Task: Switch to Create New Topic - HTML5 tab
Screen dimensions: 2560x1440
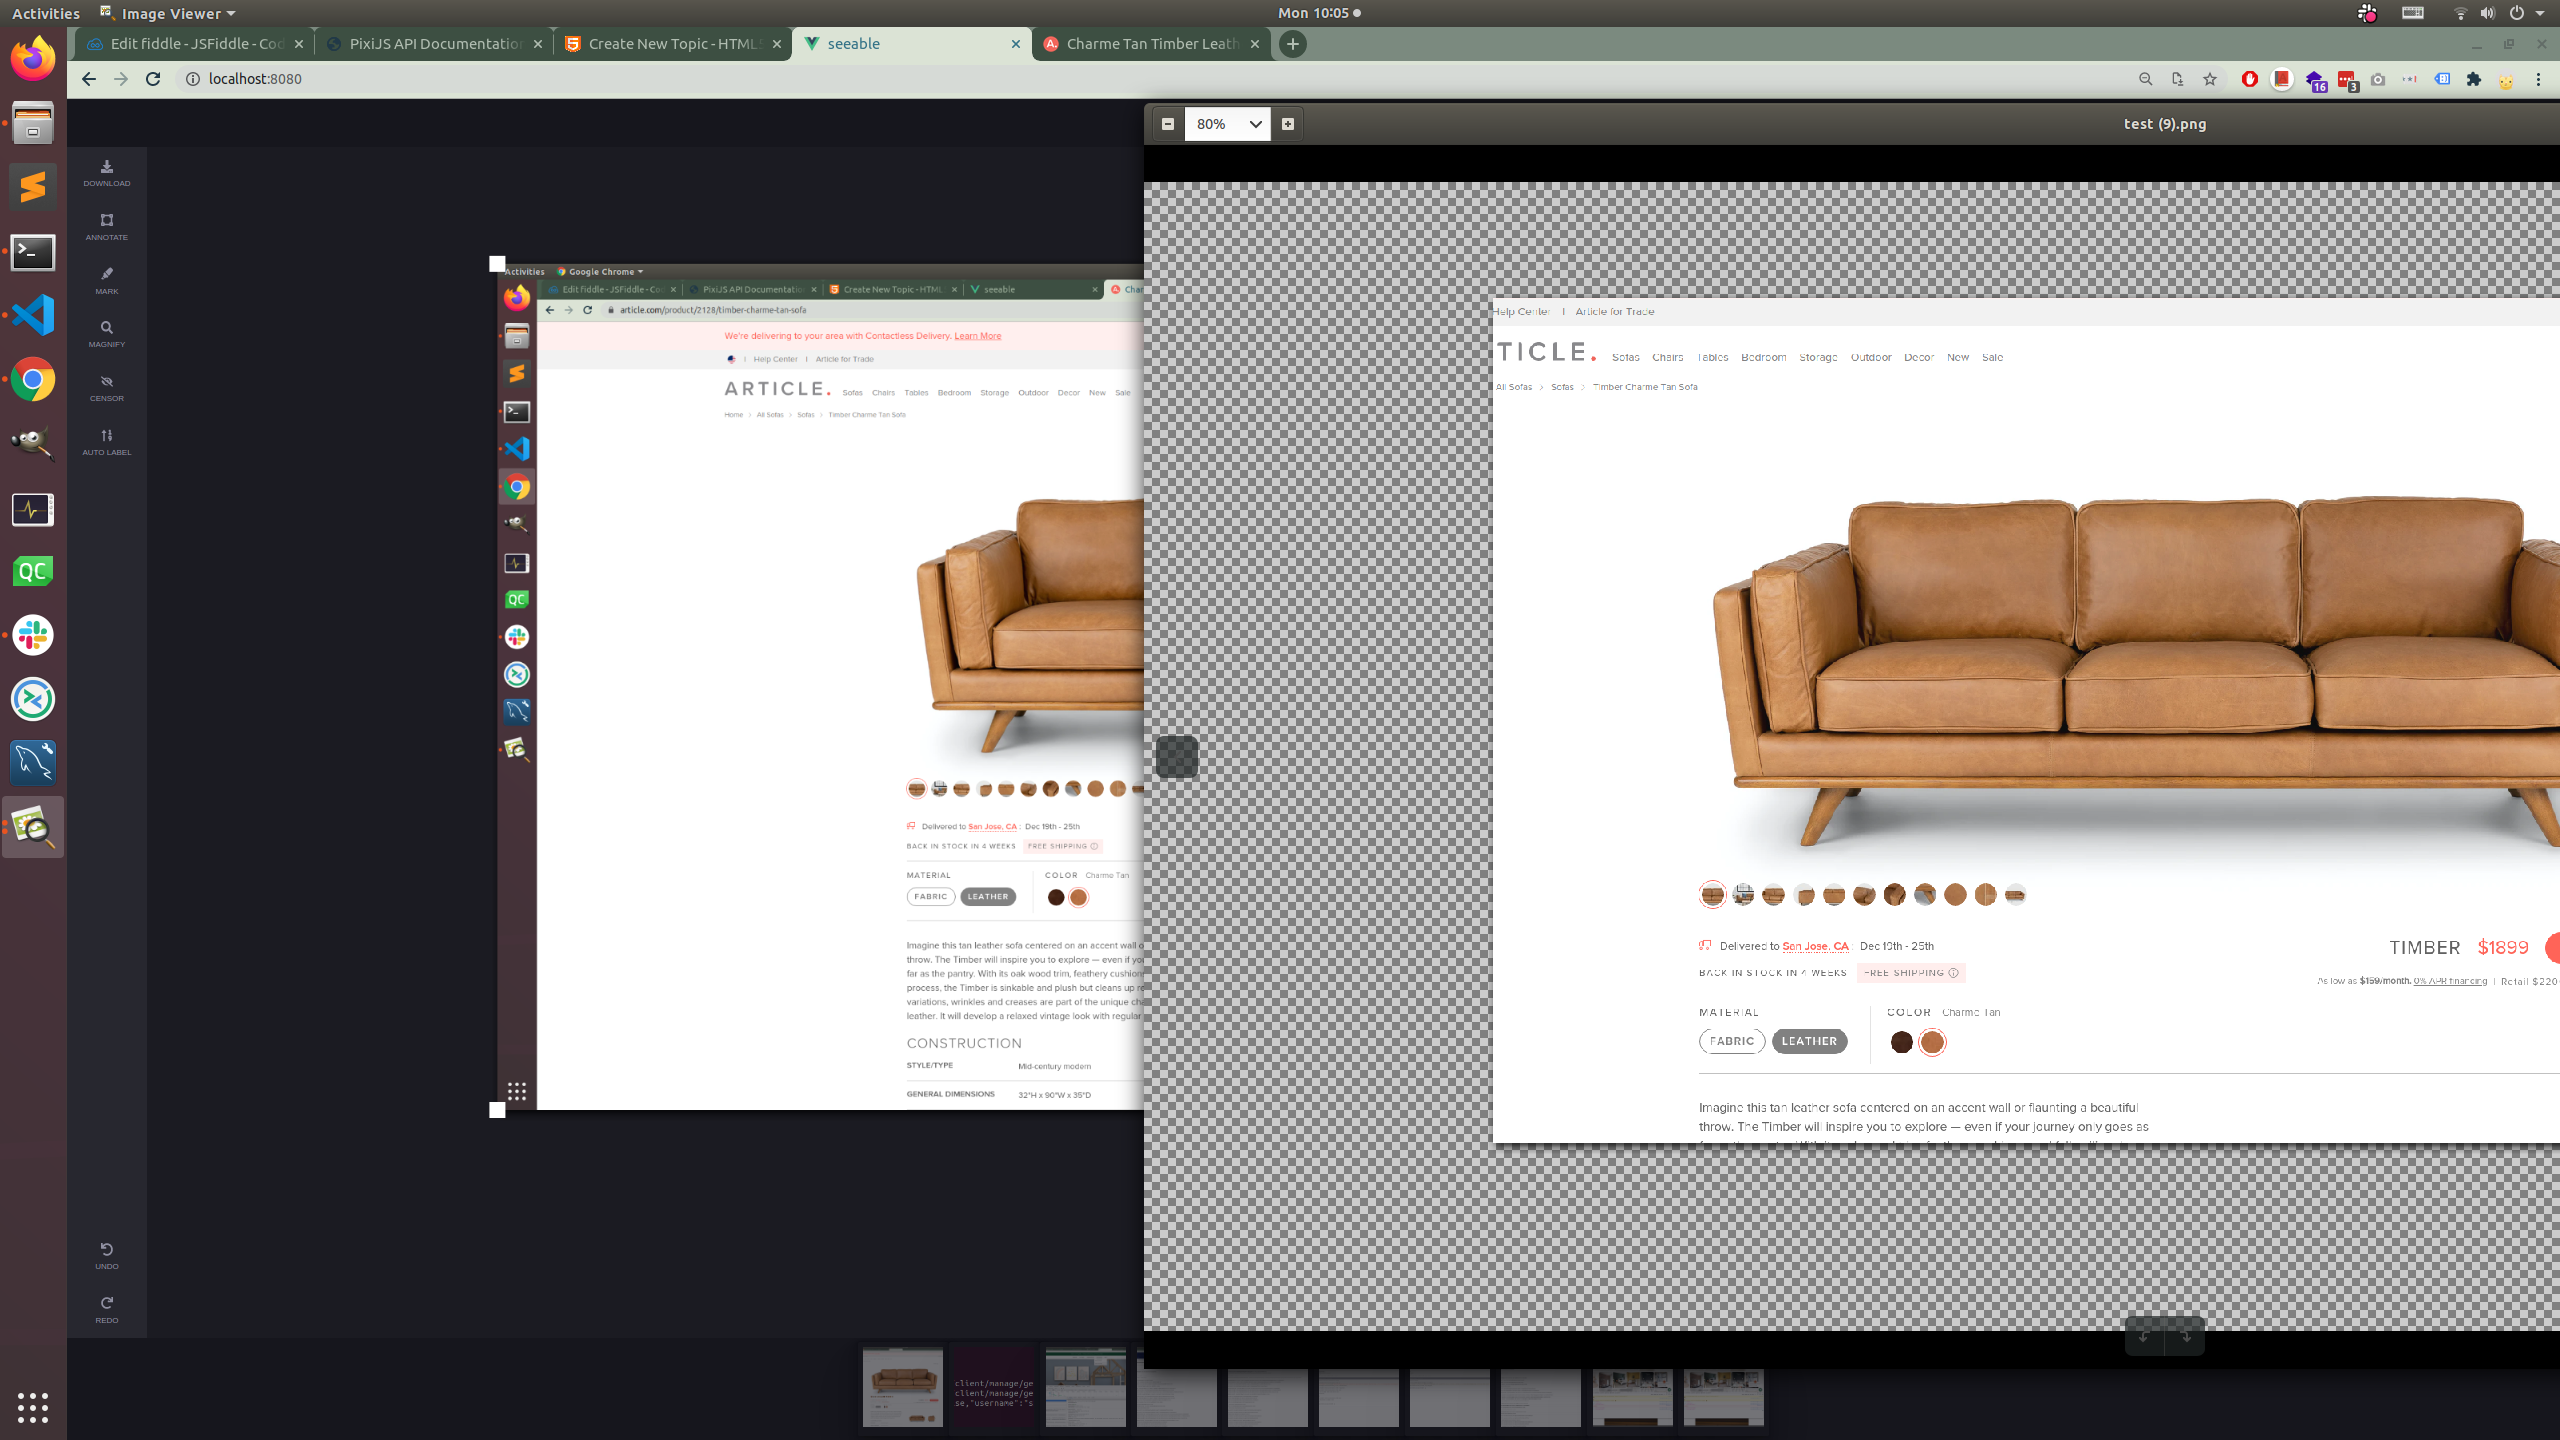Action: pyautogui.click(x=673, y=44)
